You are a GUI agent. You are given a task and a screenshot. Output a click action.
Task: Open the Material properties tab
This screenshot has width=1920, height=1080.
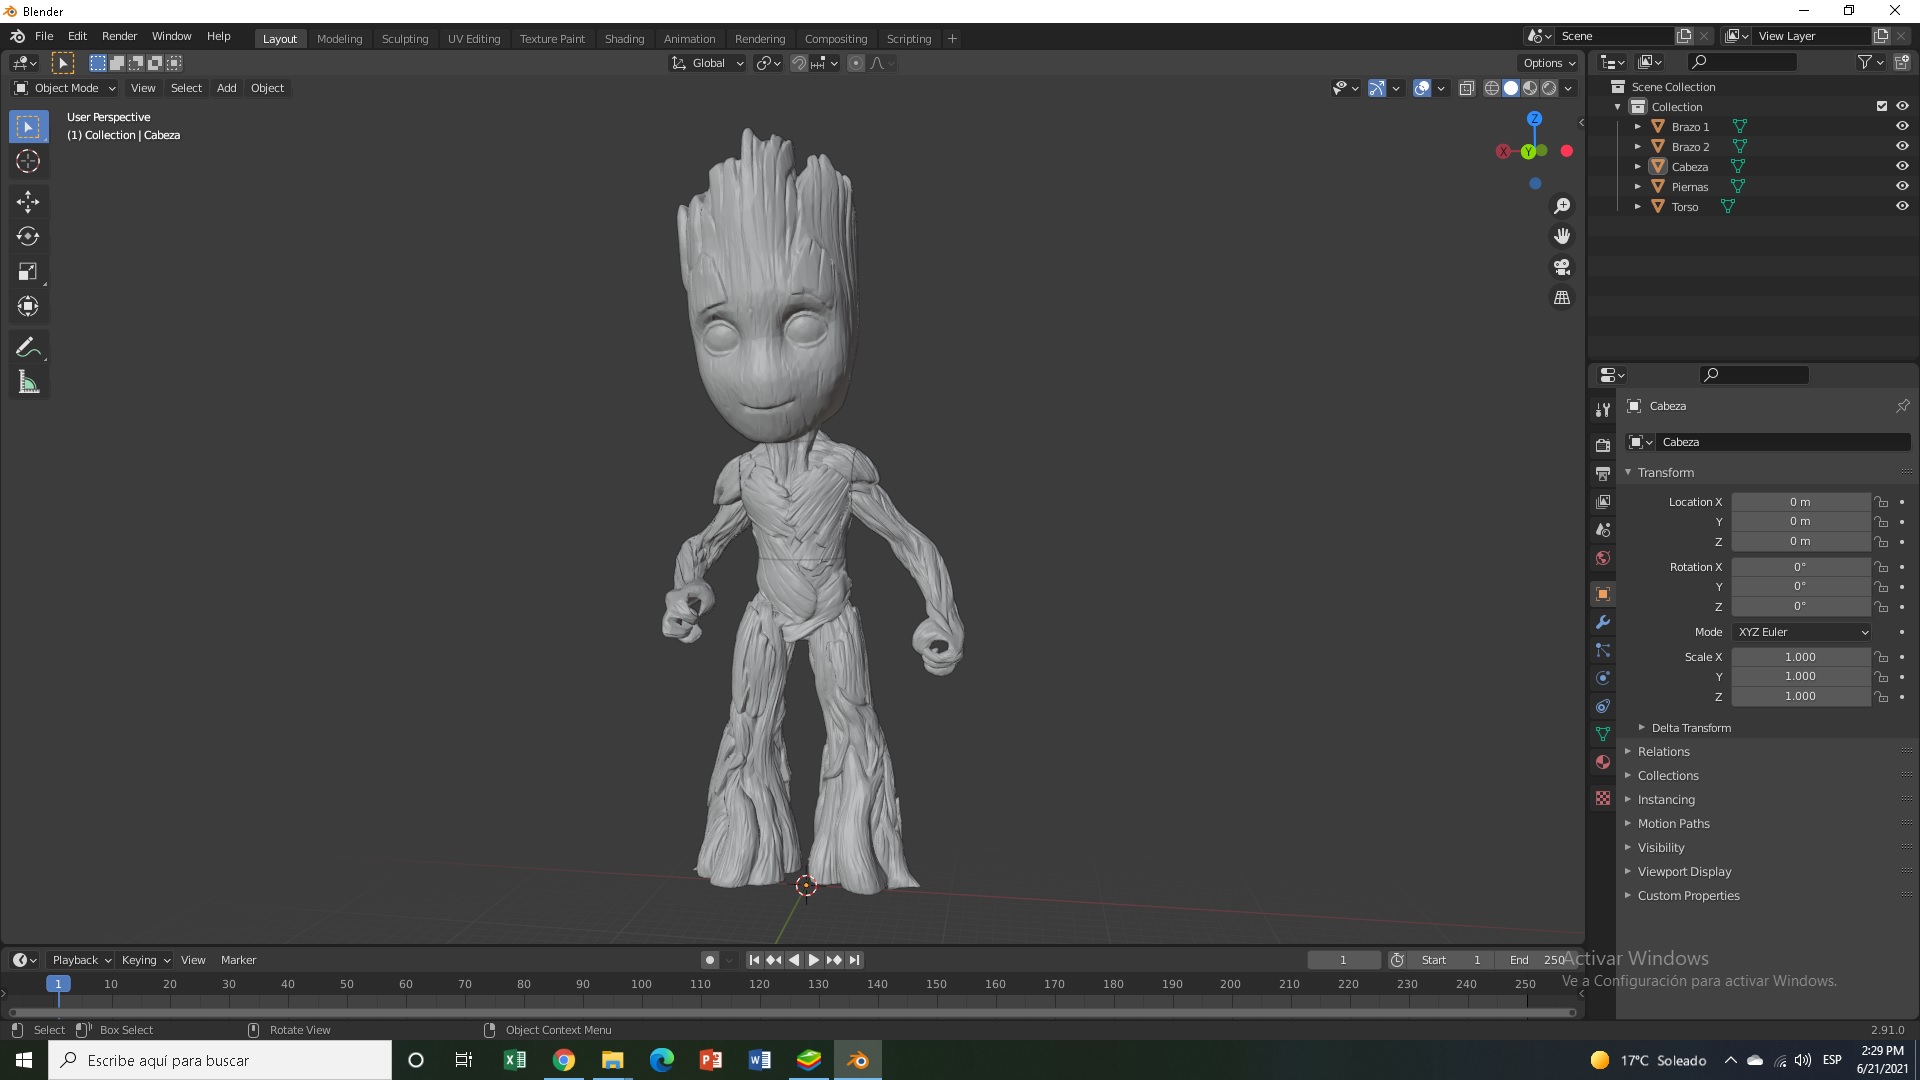(x=1603, y=762)
